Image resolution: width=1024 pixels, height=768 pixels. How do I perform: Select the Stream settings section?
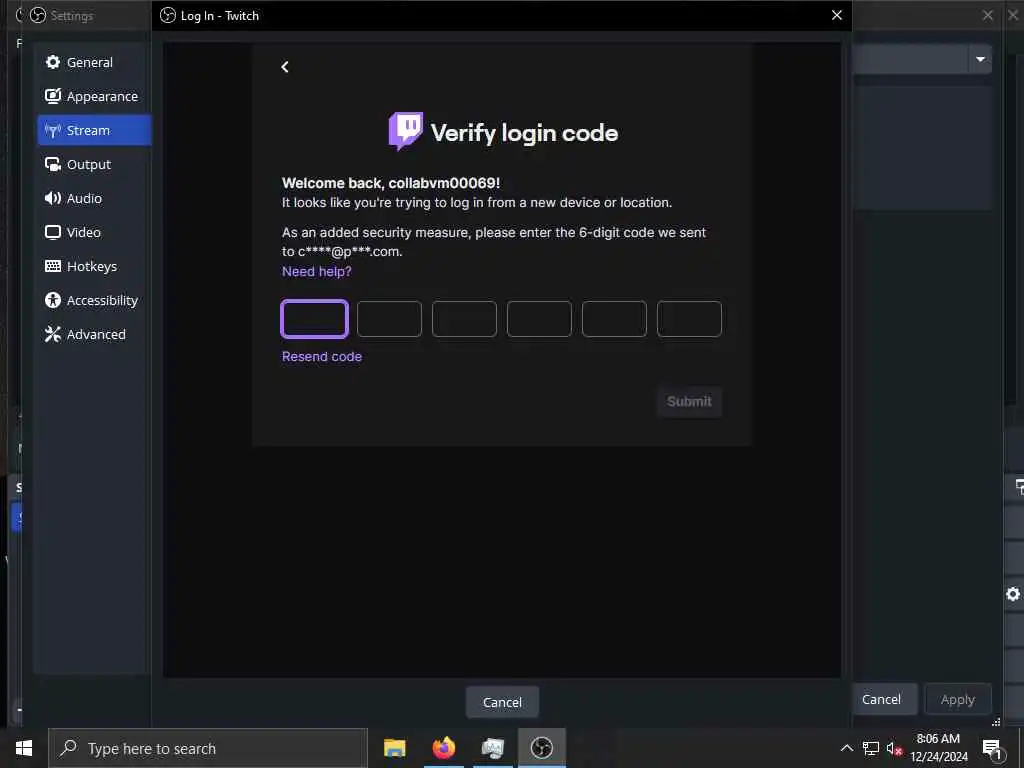(94, 130)
